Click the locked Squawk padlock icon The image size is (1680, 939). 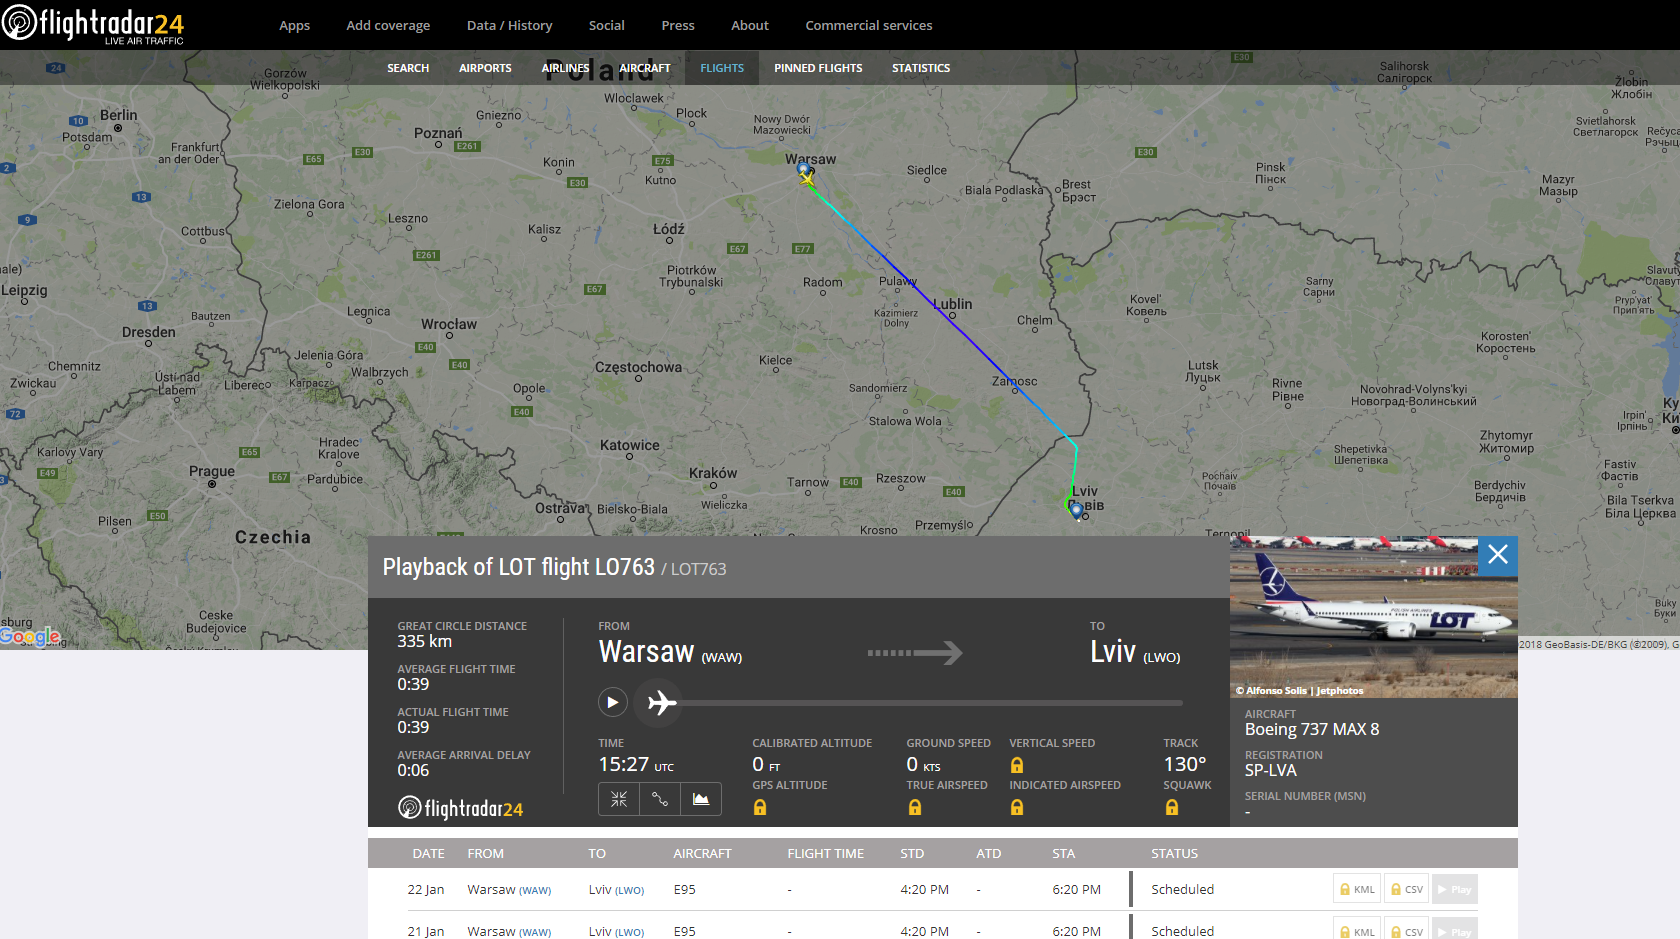point(1172,807)
